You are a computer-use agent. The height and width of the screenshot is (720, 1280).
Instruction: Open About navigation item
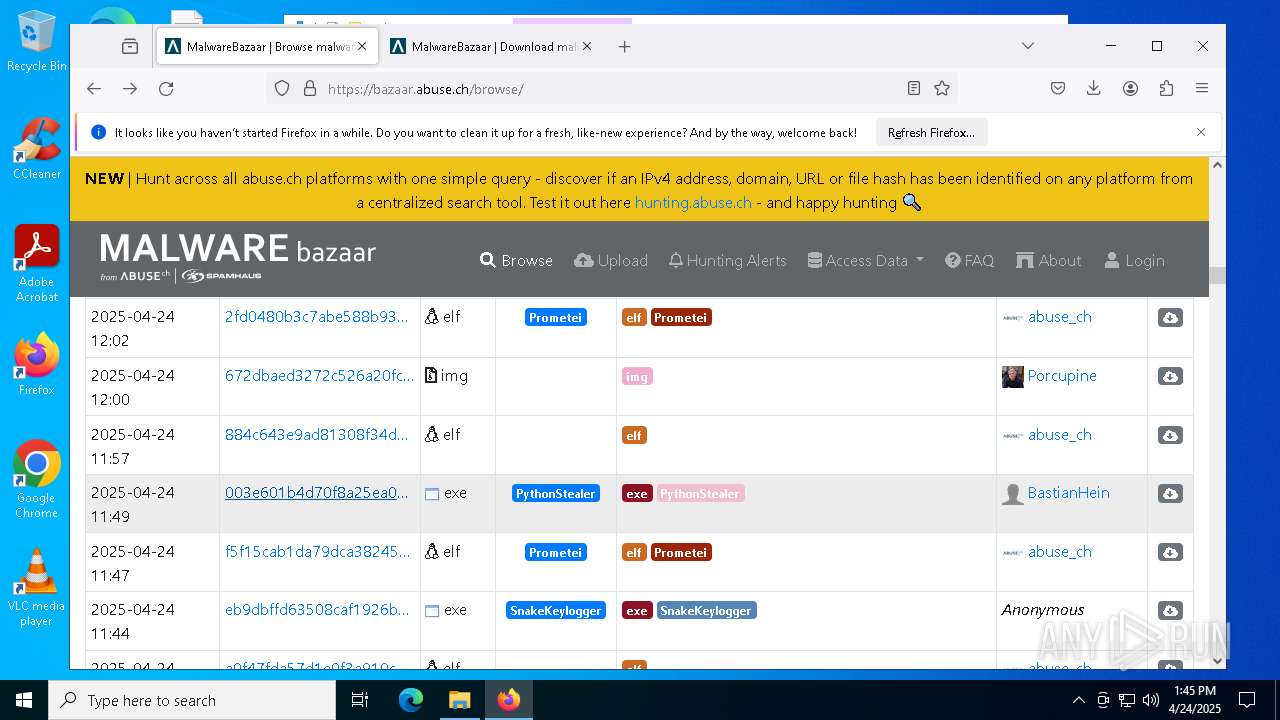tap(1048, 260)
